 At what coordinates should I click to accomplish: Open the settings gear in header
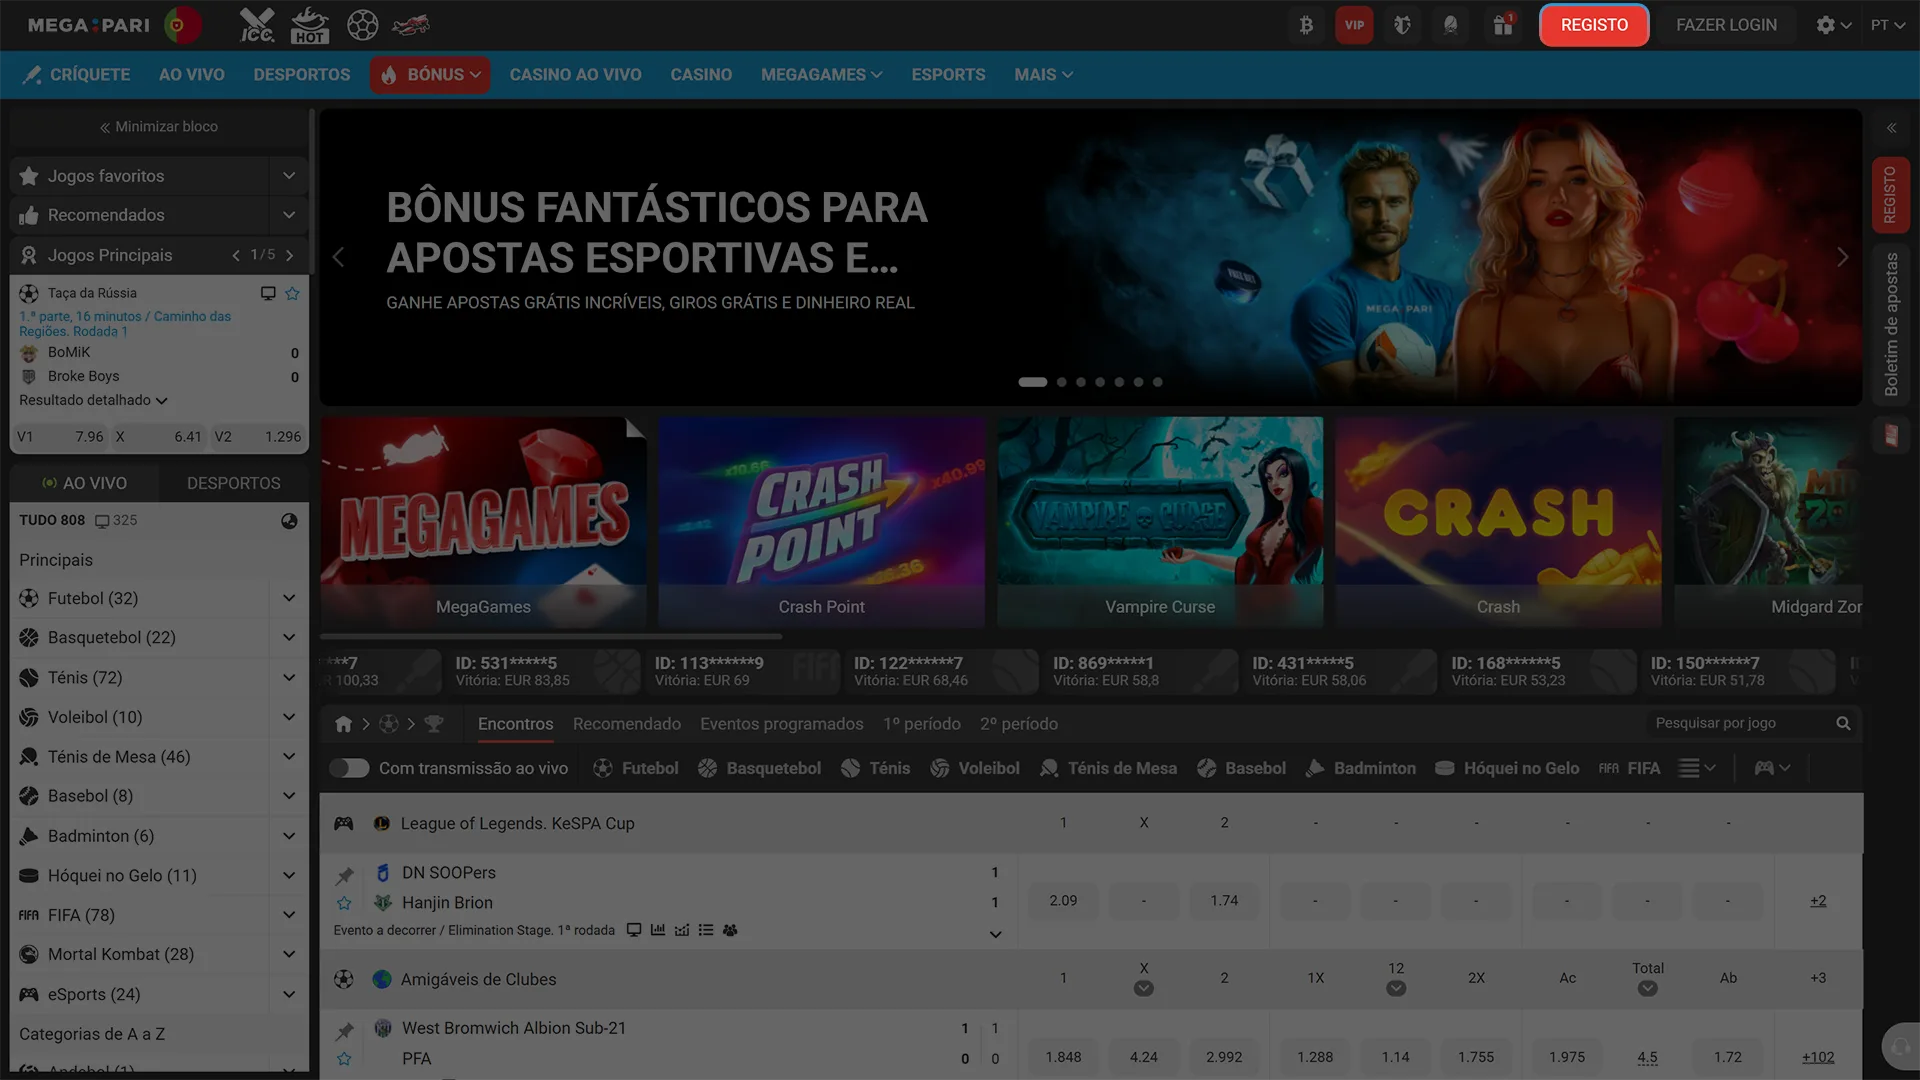pyautogui.click(x=1825, y=25)
